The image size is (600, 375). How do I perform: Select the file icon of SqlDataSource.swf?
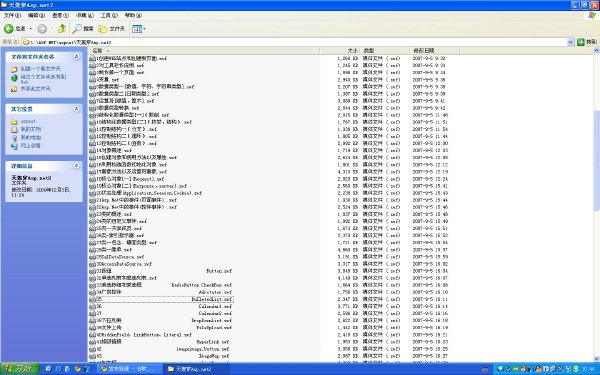click(92, 257)
